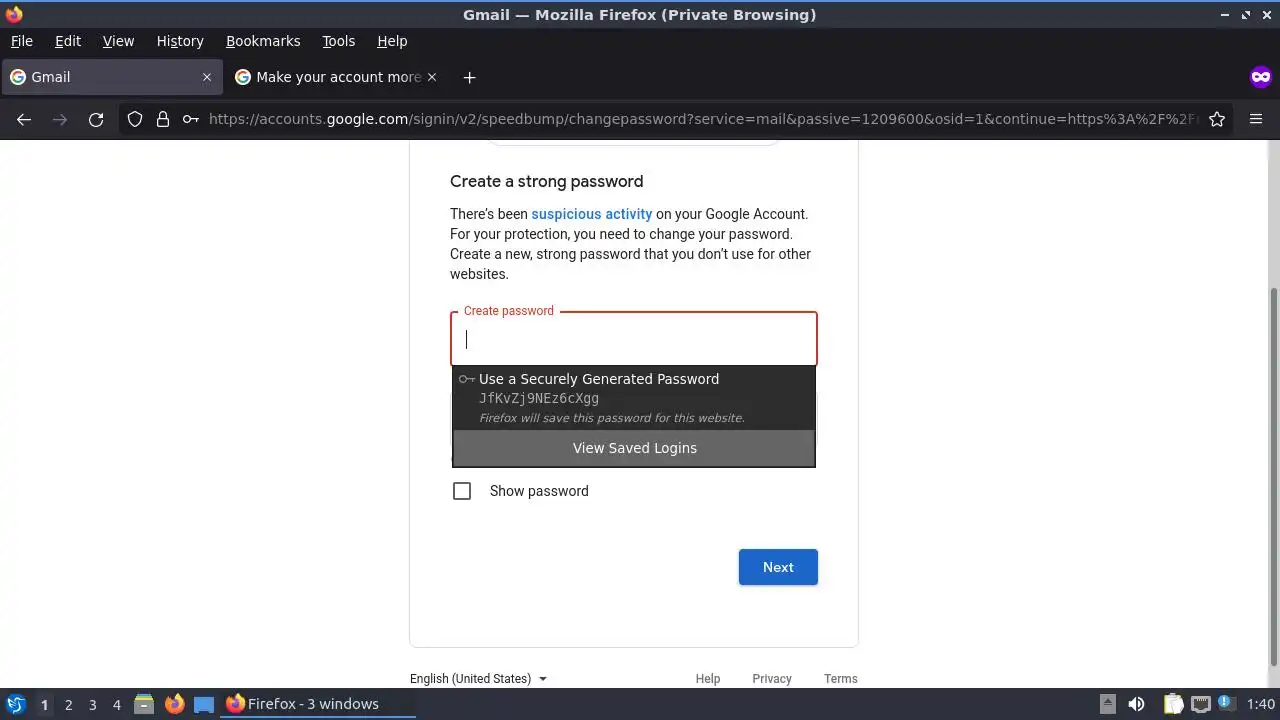Open the removable media tray icon
This screenshot has width=1280, height=720.
pos(1108,704)
